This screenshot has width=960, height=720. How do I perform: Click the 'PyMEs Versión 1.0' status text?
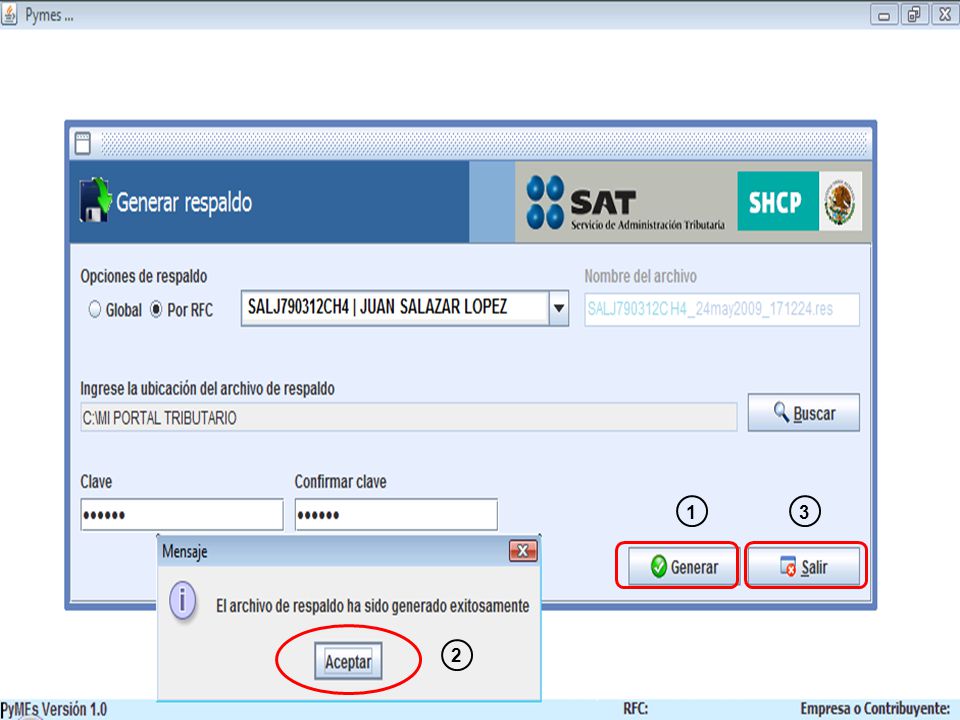point(54,709)
